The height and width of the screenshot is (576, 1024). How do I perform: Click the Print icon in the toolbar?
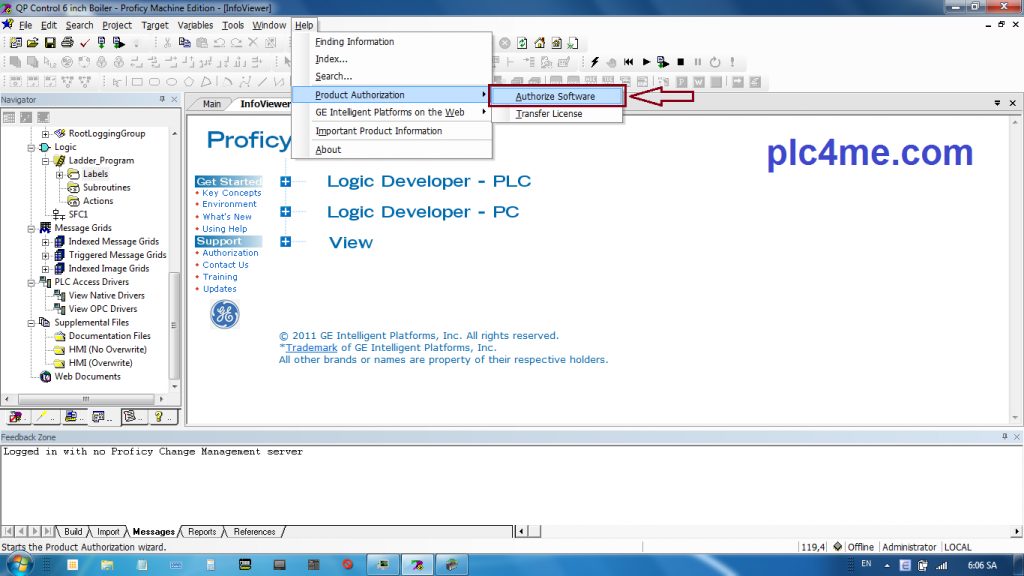coord(67,43)
